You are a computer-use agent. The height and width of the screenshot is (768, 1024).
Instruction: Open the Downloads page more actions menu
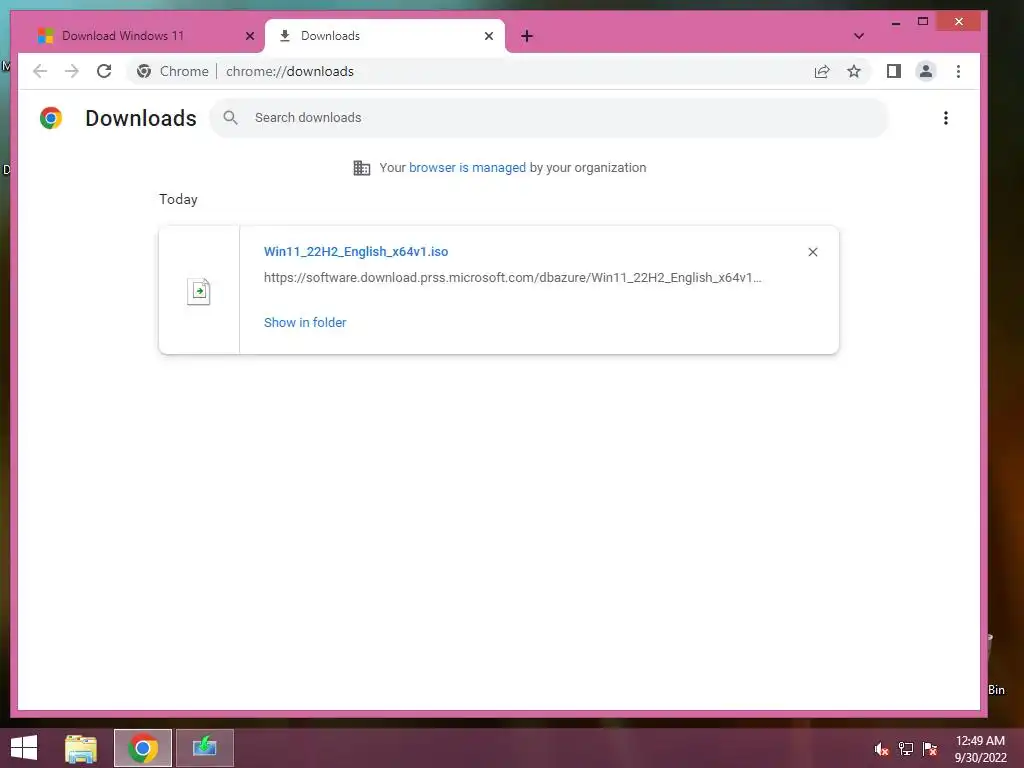click(946, 118)
